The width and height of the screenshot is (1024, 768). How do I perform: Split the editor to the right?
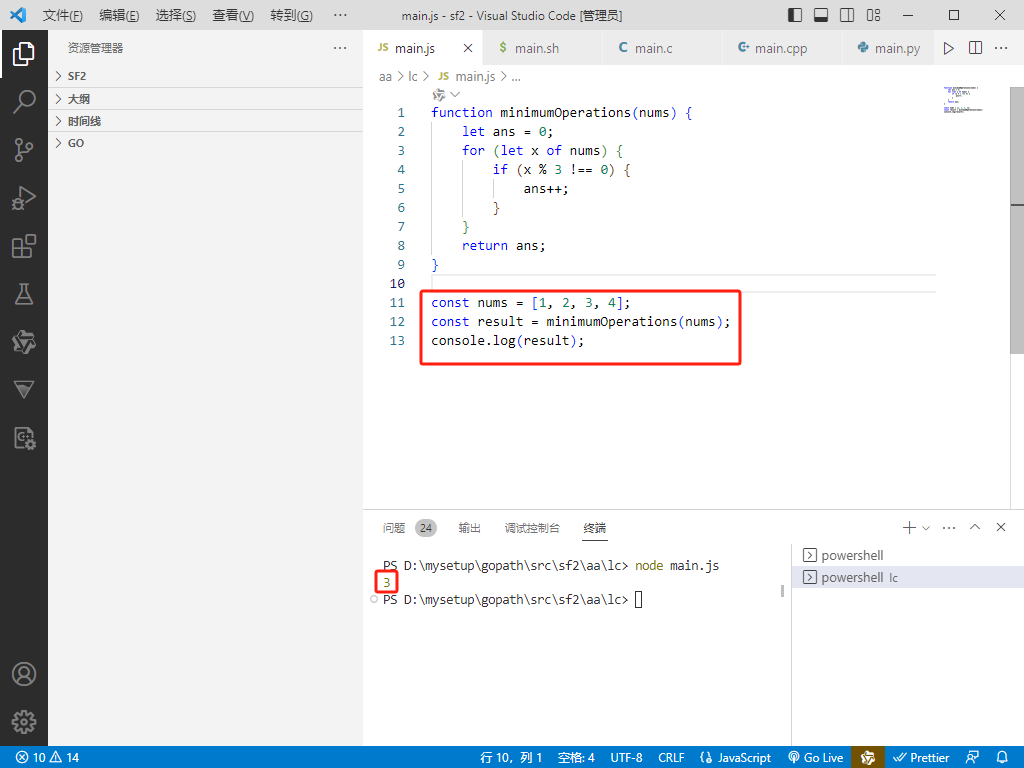975,48
